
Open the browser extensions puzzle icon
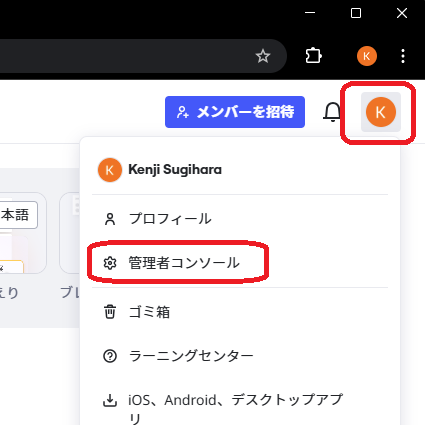point(313,56)
